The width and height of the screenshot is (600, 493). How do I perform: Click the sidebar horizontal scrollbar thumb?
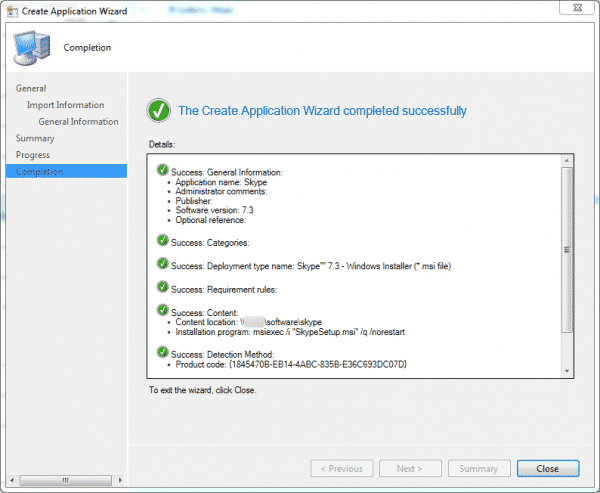click(65, 480)
